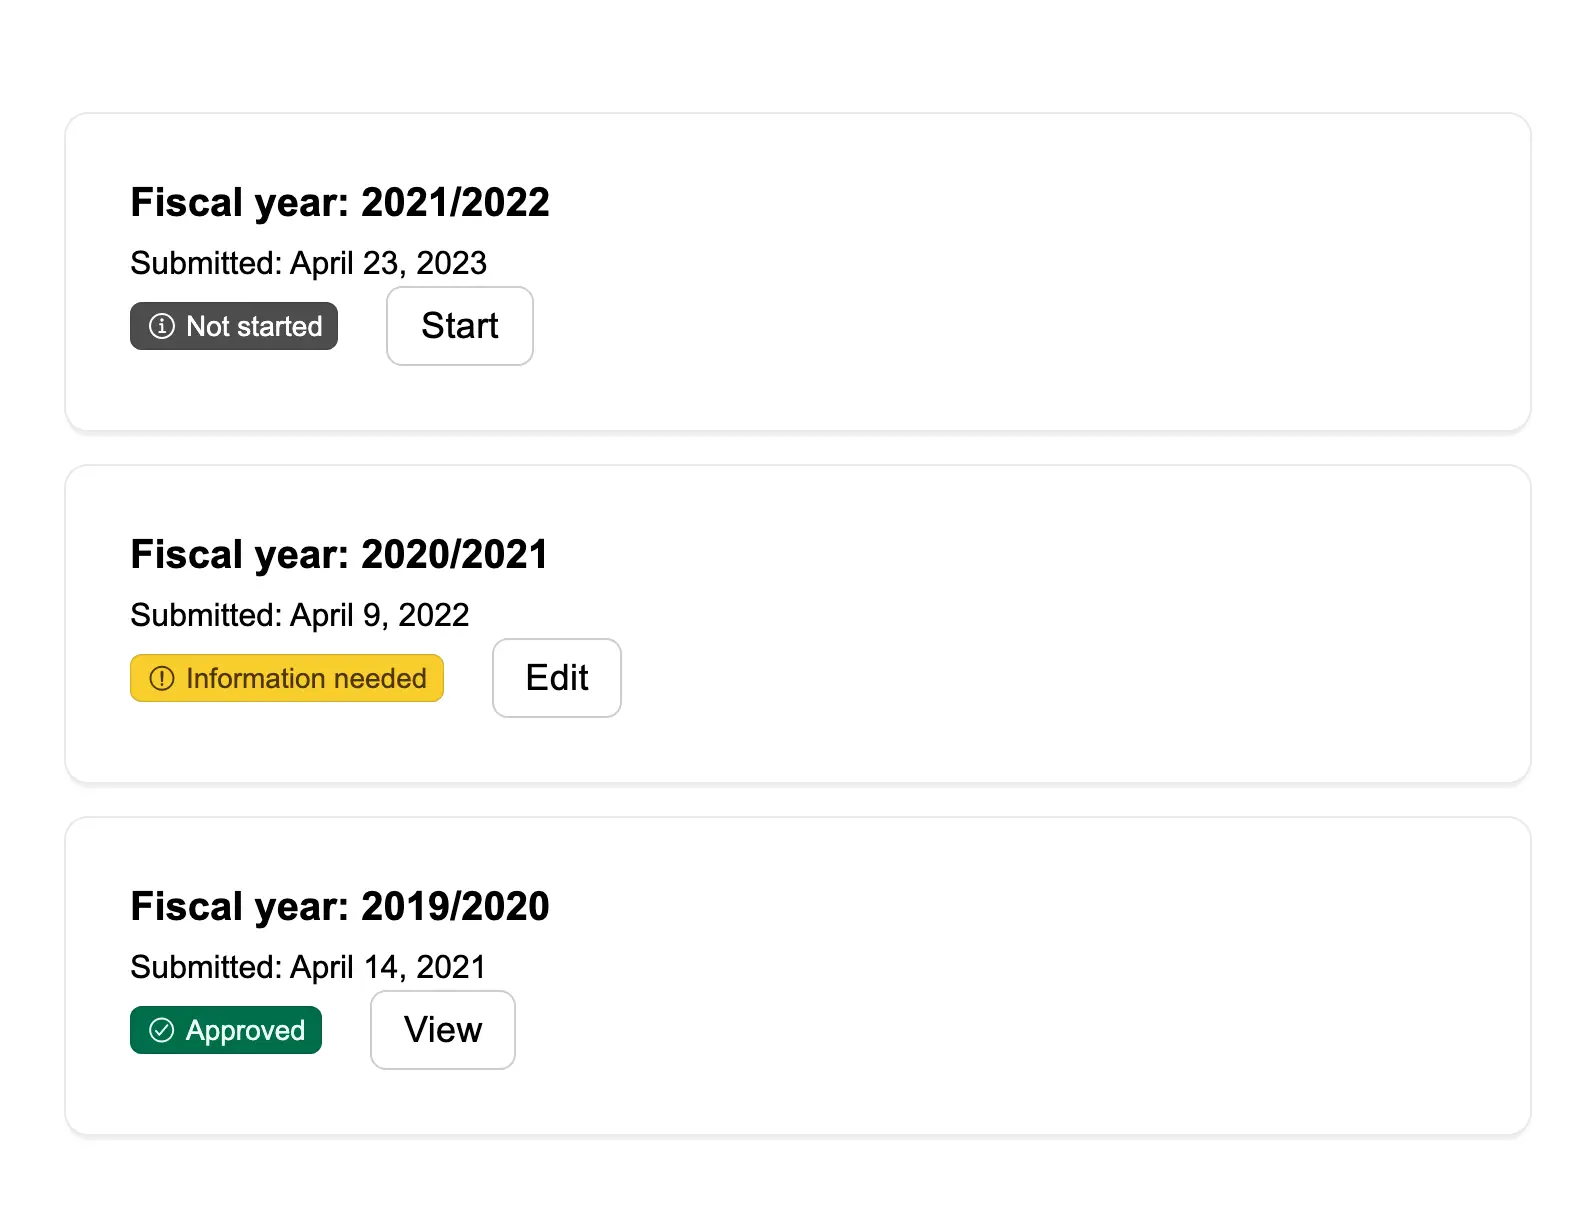
Task: Click the Submitted: April 14, 2021 text
Action: pos(308,967)
